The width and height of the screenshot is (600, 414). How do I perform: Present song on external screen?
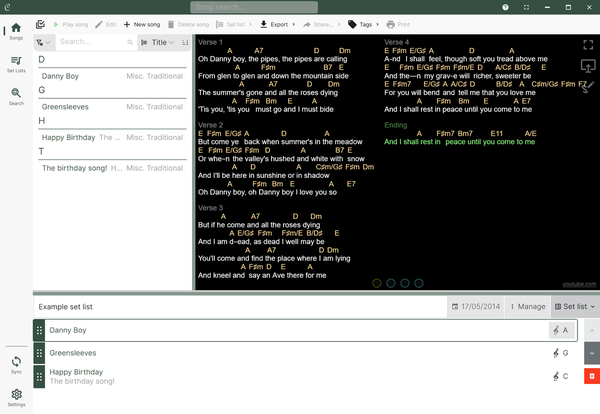[x=588, y=66]
